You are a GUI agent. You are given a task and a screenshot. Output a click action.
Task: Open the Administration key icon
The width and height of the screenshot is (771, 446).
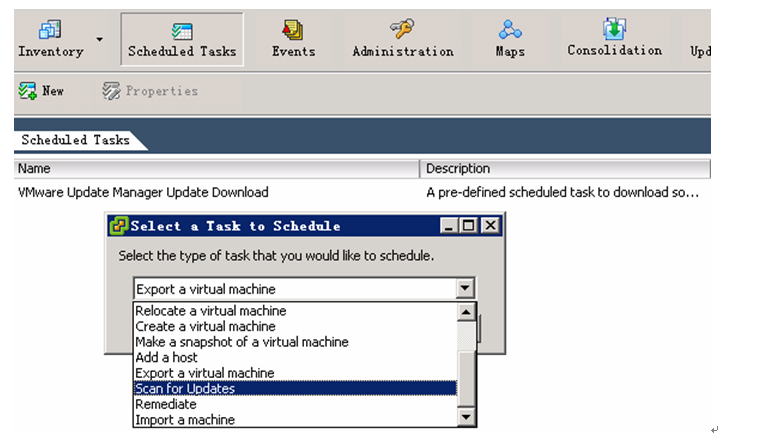tap(402, 29)
